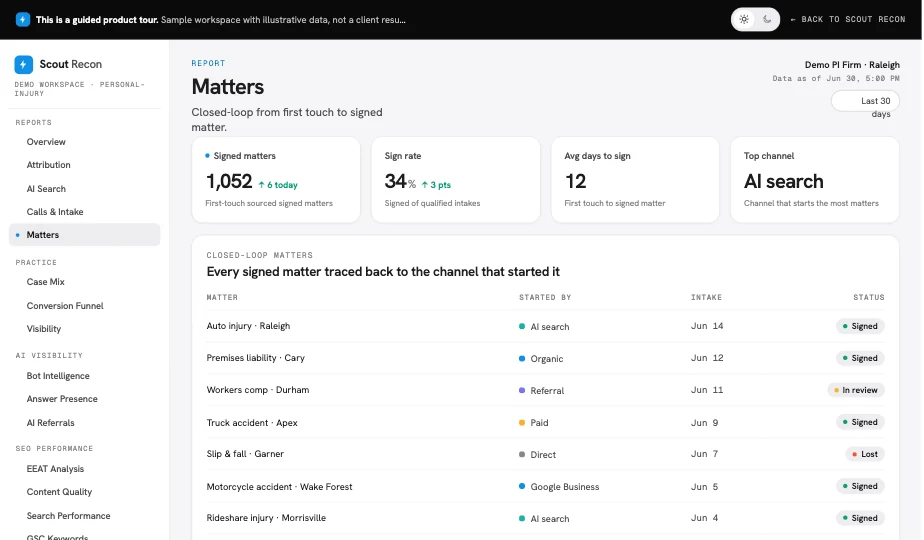Click the Lost status badge
The height and width of the screenshot is (540, 924).
865,454
